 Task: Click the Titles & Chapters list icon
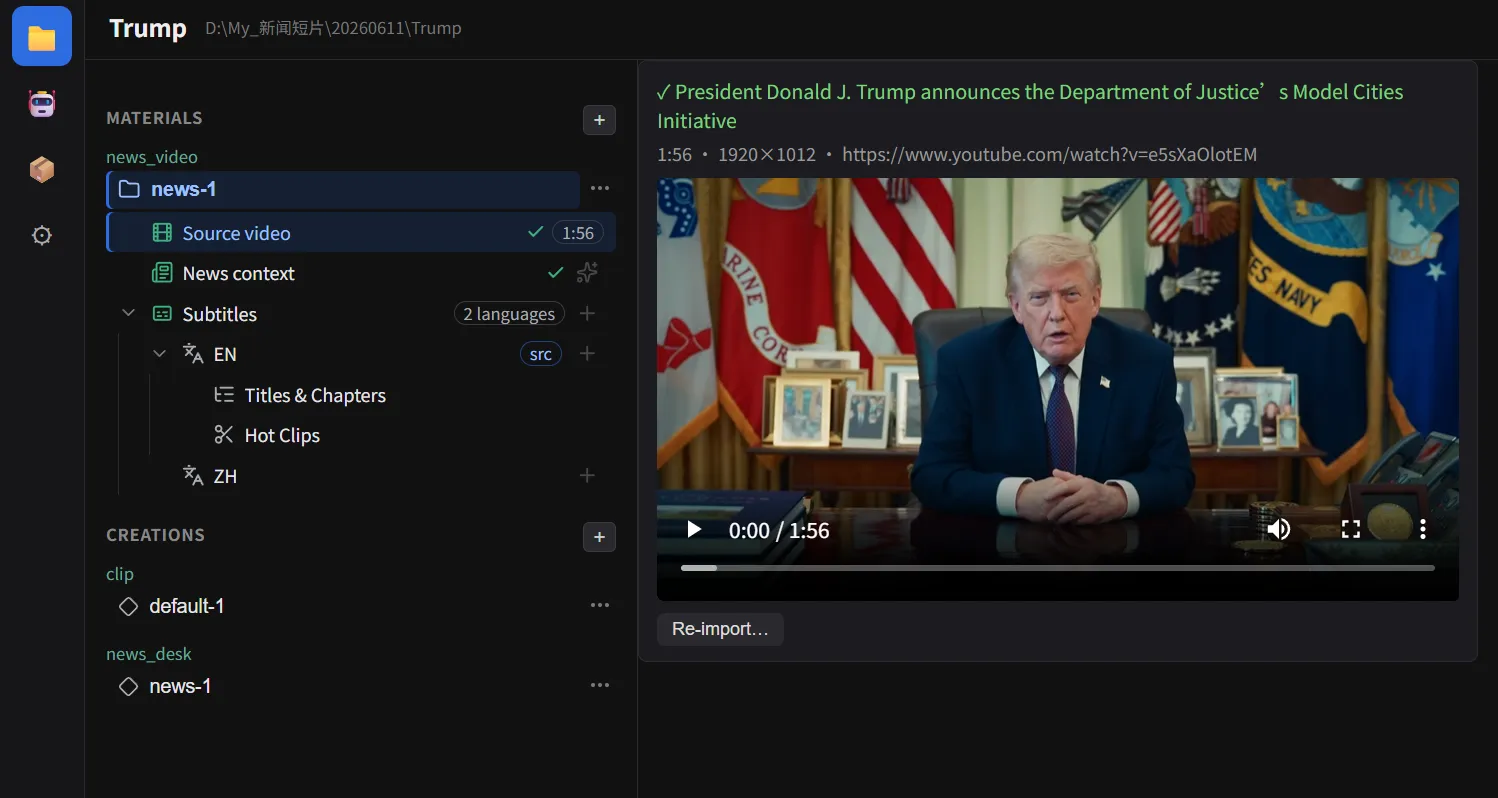tap(224, 395)
